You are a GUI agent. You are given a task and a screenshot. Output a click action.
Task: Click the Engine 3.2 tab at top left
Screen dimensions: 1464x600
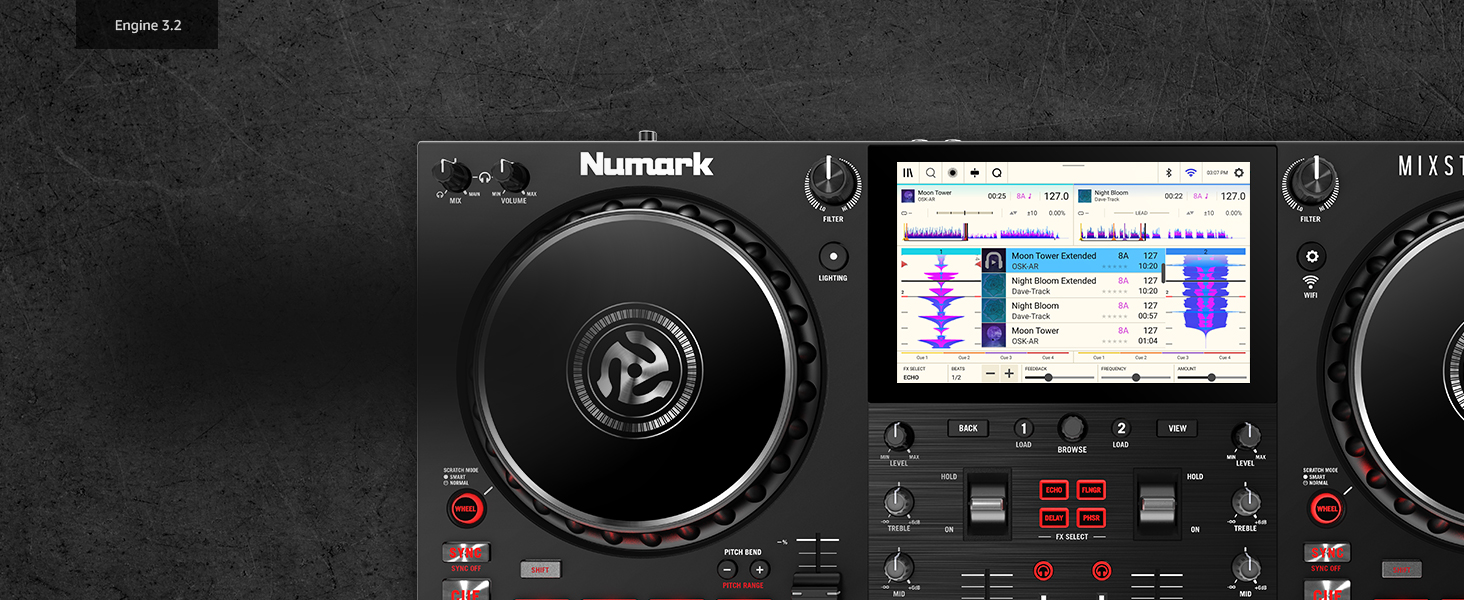pyautogui.click(x=146, y=25)
